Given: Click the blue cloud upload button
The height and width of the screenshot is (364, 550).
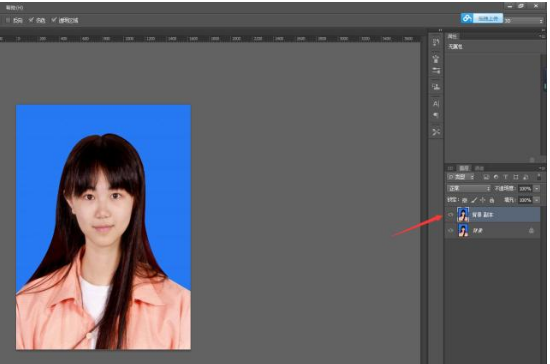Looking at the screenshot, I should click(x=482, y=18).
